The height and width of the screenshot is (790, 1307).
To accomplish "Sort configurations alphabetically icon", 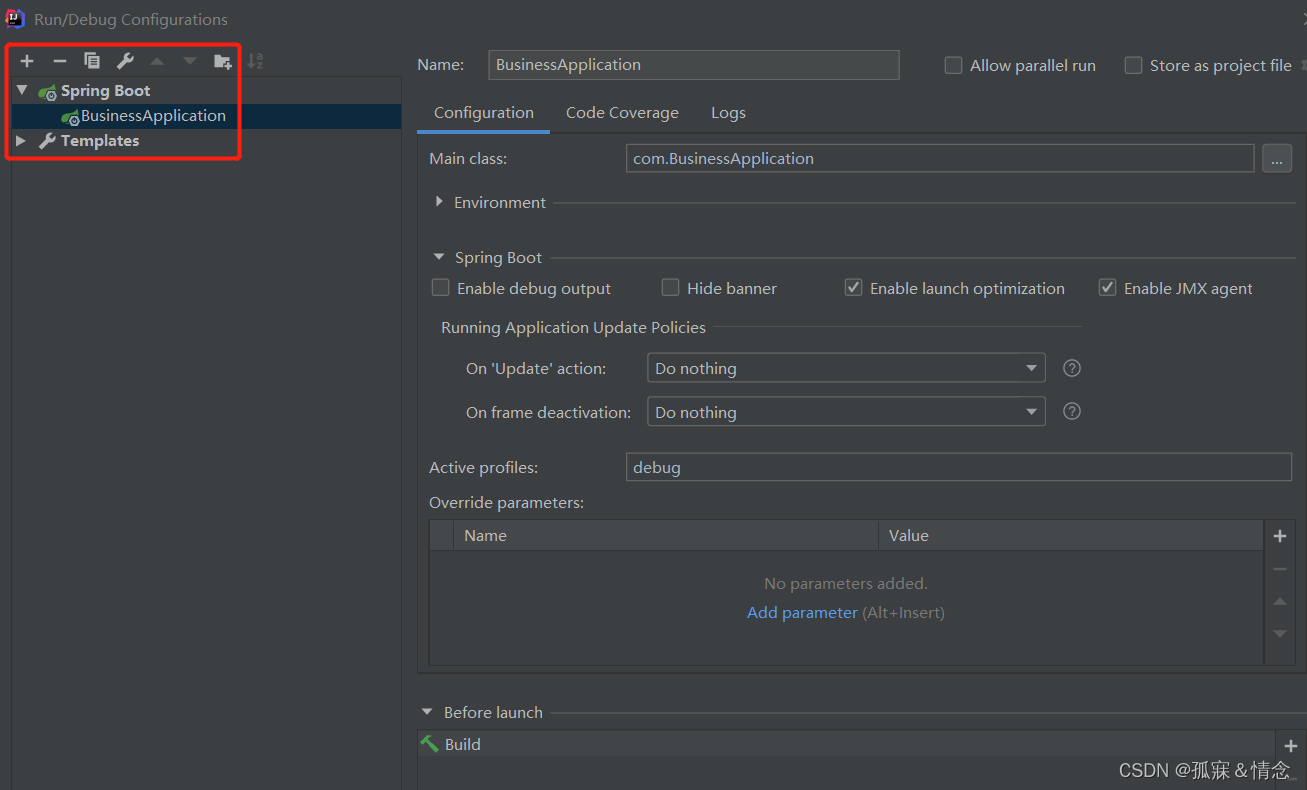I will pos(255,61).
